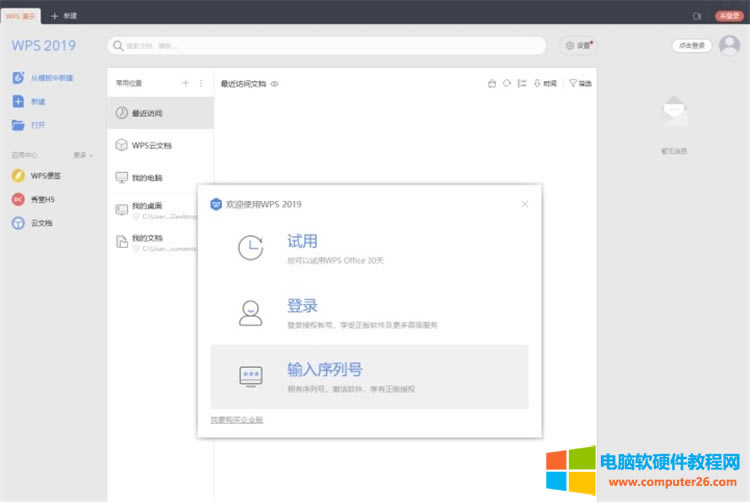Click WPS shield logo in dialog
The width and height of the screenshot is (750, 502).
[x=216, y=204]
